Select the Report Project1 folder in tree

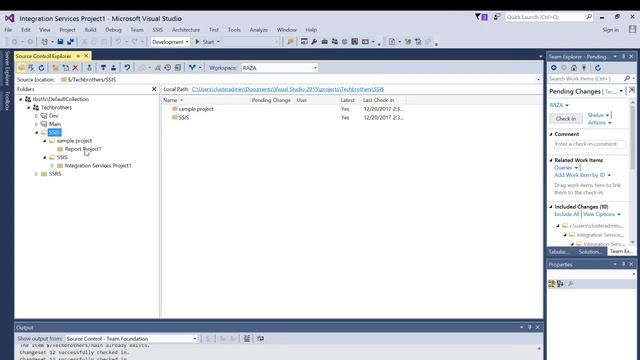click(x=83, y=149)
